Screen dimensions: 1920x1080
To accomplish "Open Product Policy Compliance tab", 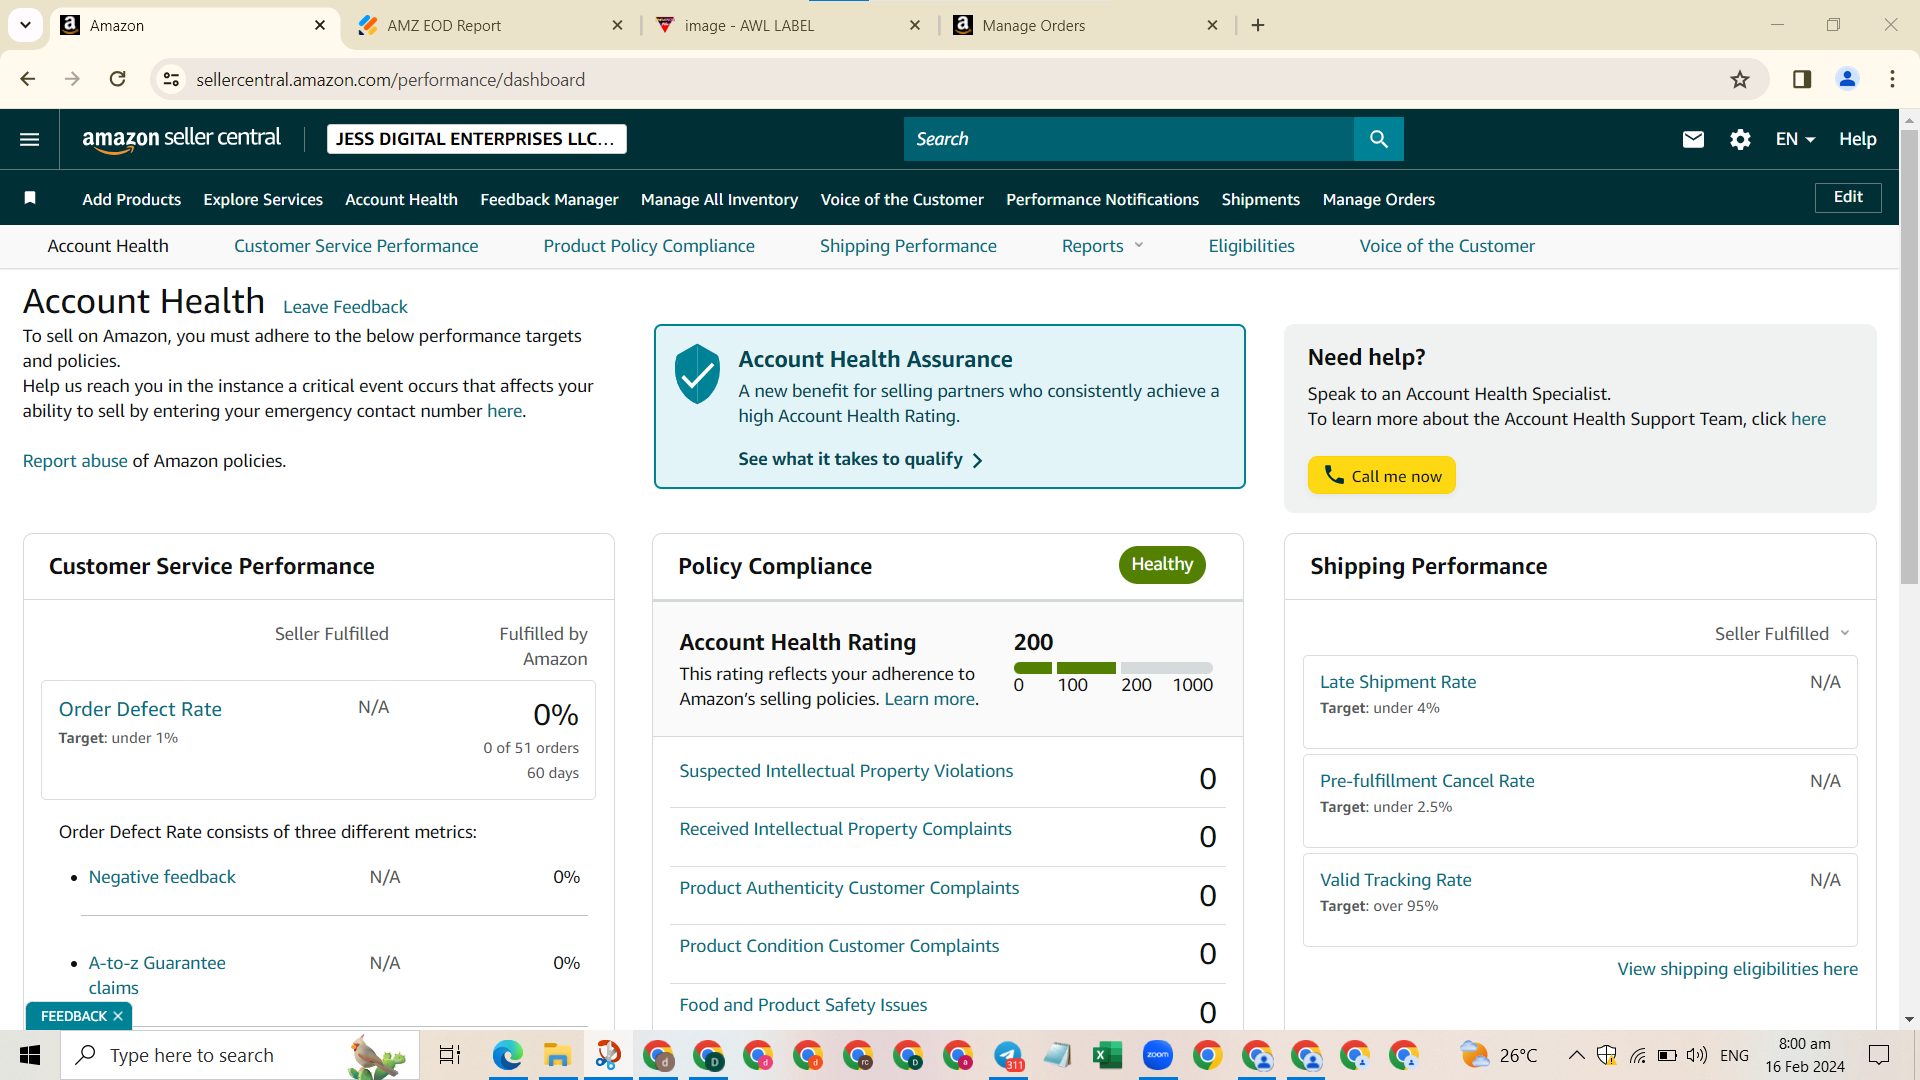I will tap(649, 246).
